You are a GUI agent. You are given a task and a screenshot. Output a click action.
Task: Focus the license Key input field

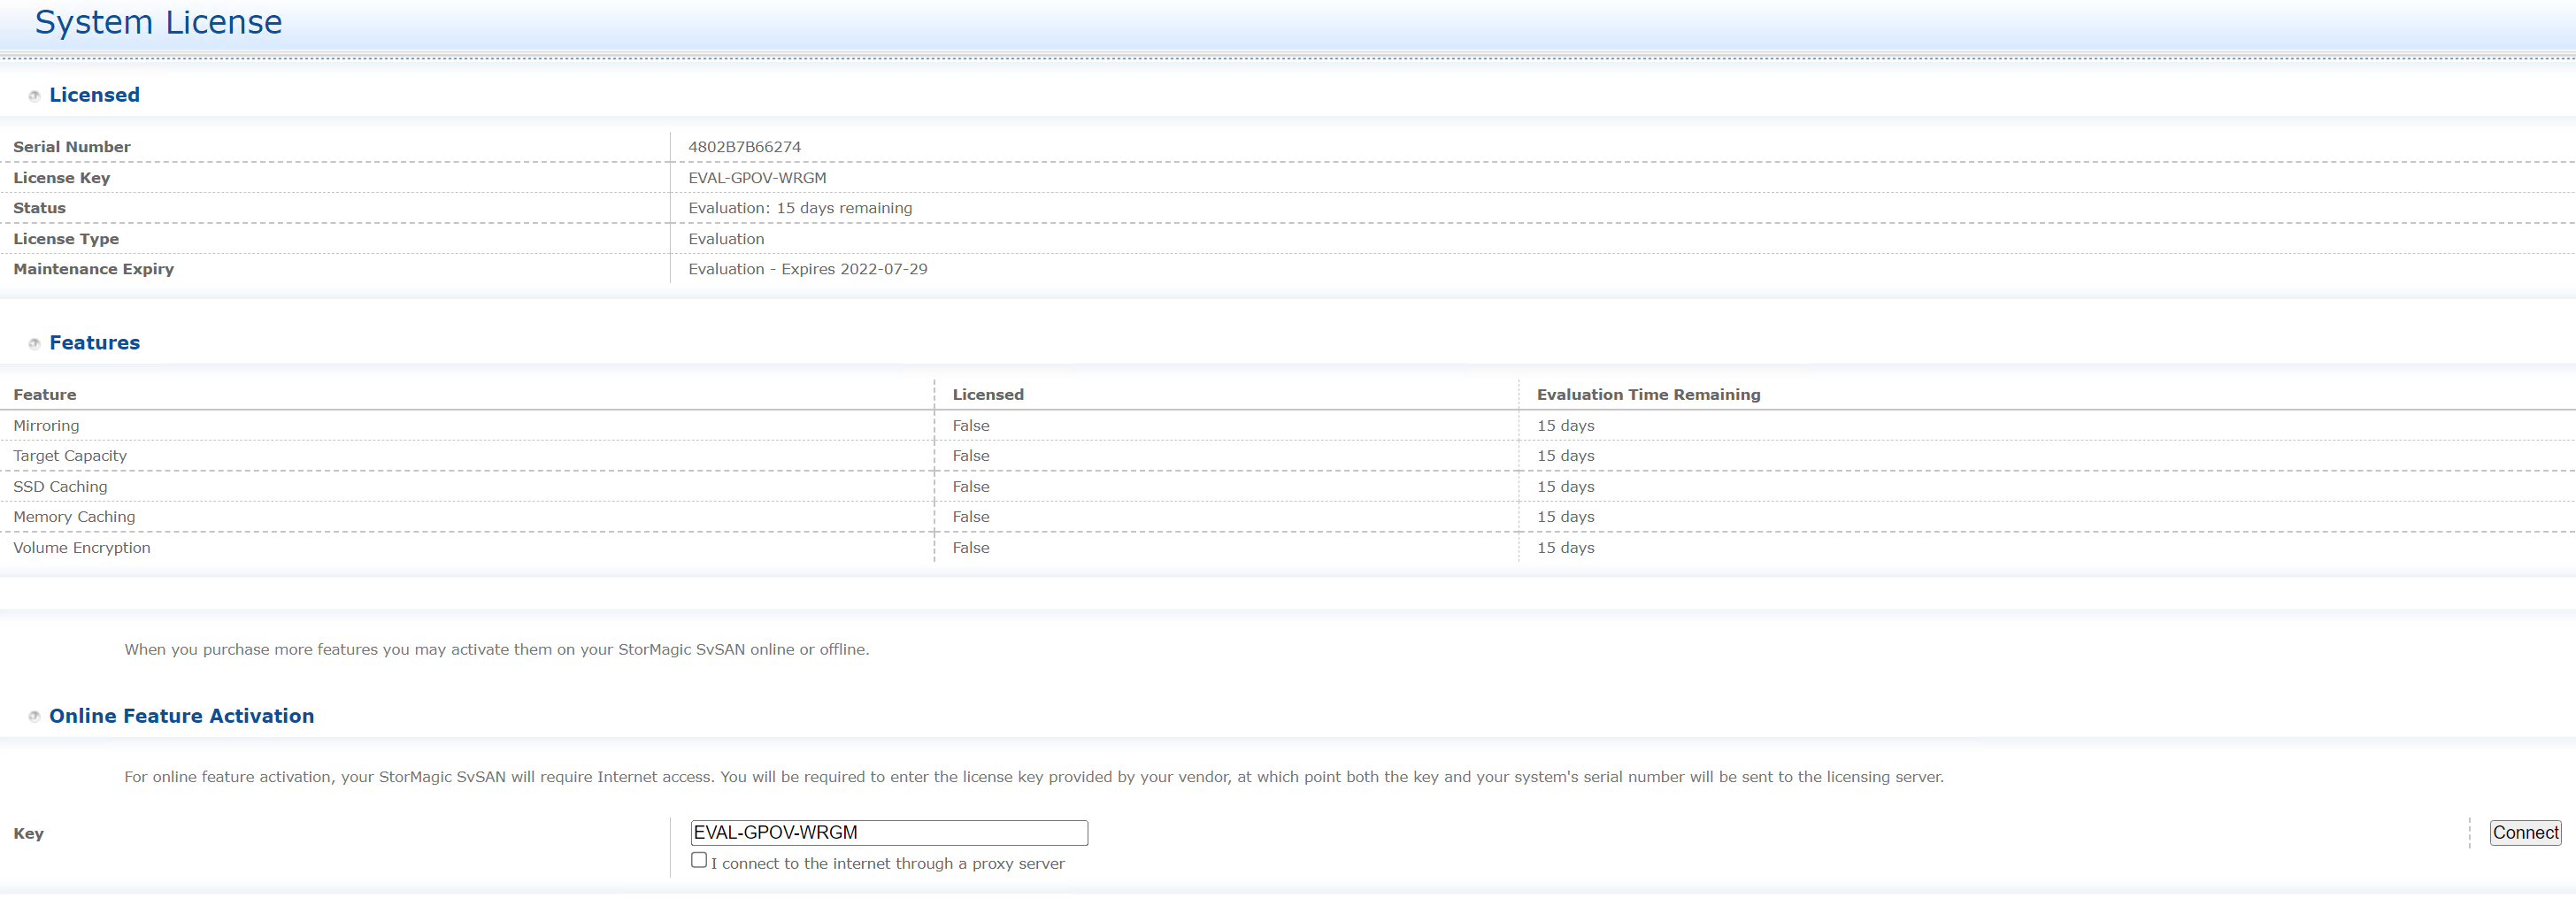point(889,833)
